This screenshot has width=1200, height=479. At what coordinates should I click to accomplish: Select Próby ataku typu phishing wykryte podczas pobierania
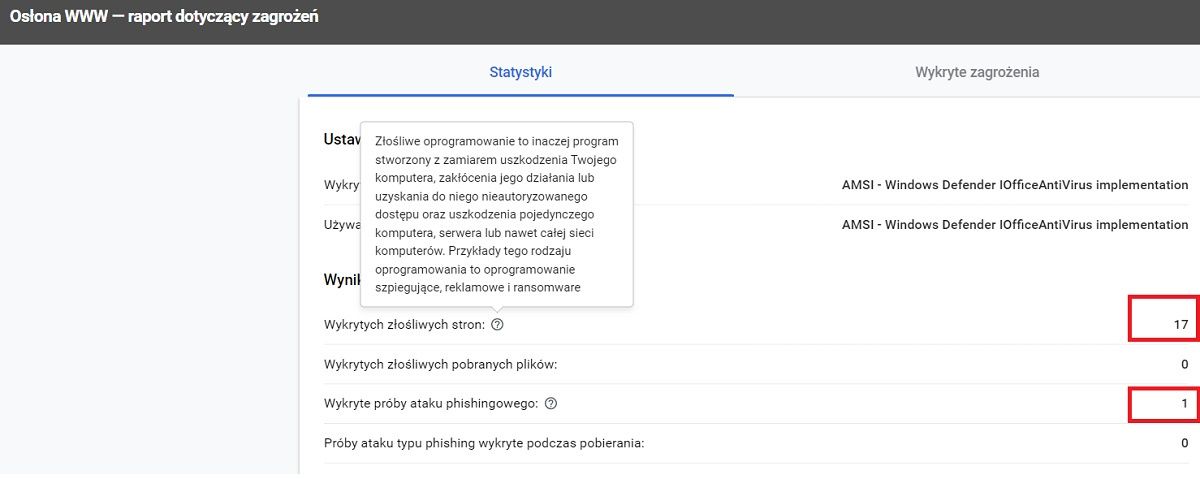484,442
